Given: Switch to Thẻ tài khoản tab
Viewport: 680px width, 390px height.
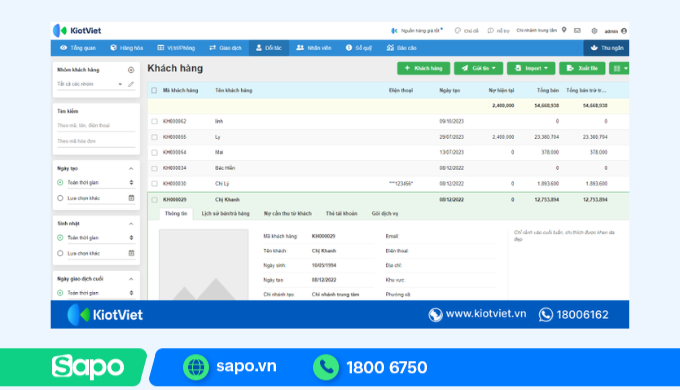Looking at the screenshot, I should pyautogui.click(x=341, y=213).
